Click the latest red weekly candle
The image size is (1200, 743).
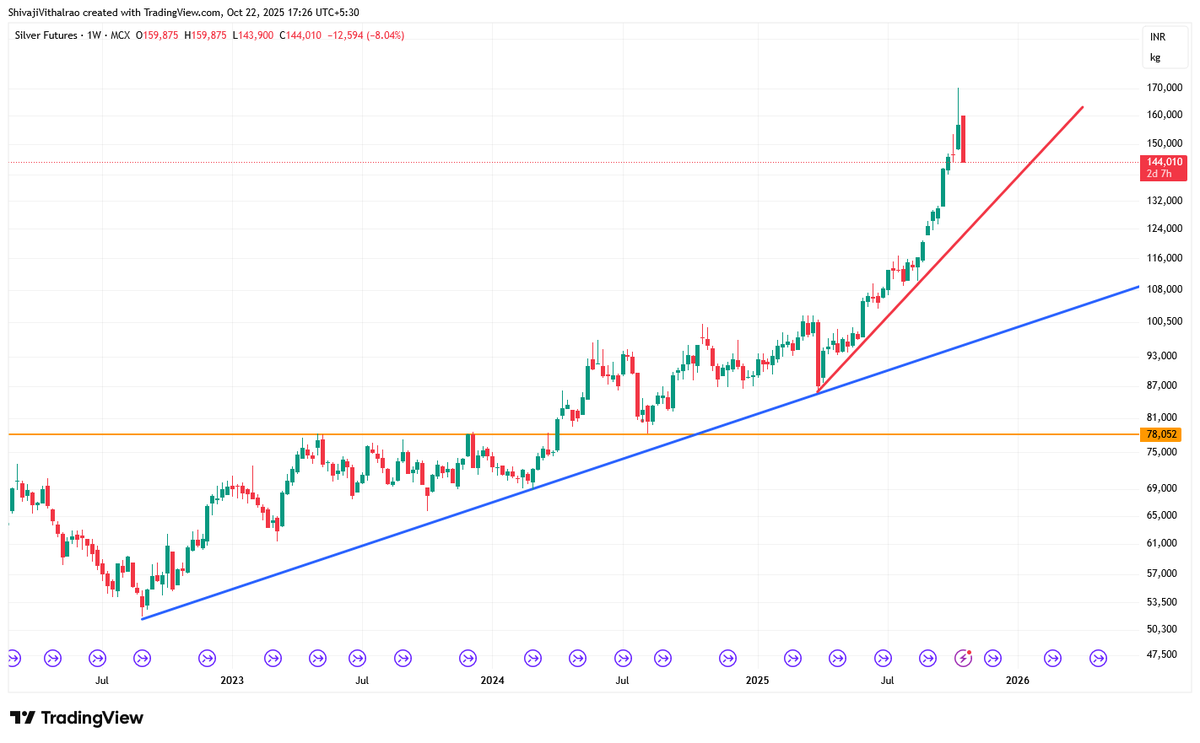click(x=963, y=138)
